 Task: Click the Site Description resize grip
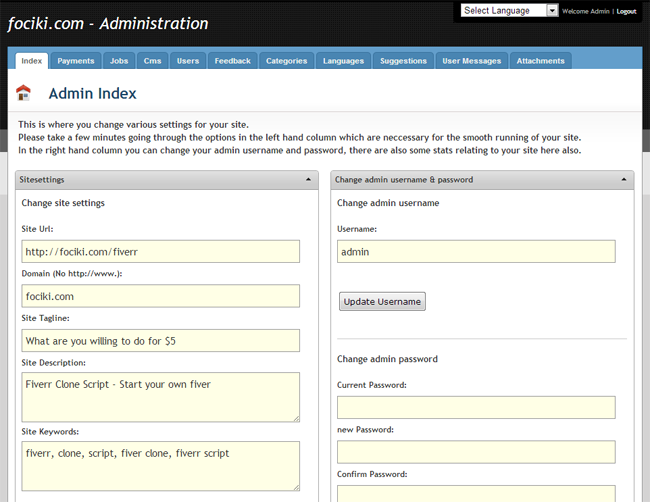(x=296, y=419)
